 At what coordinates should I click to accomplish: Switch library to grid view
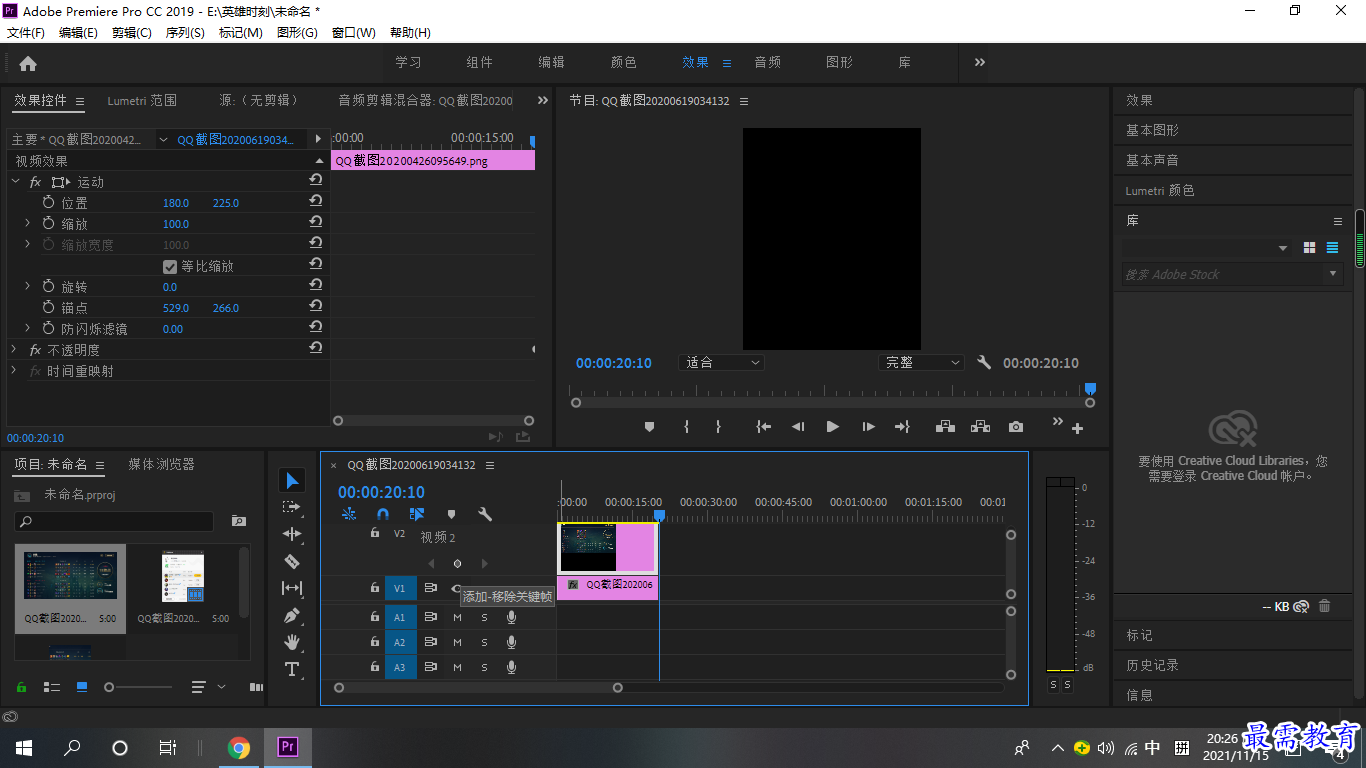[1310, 248]
